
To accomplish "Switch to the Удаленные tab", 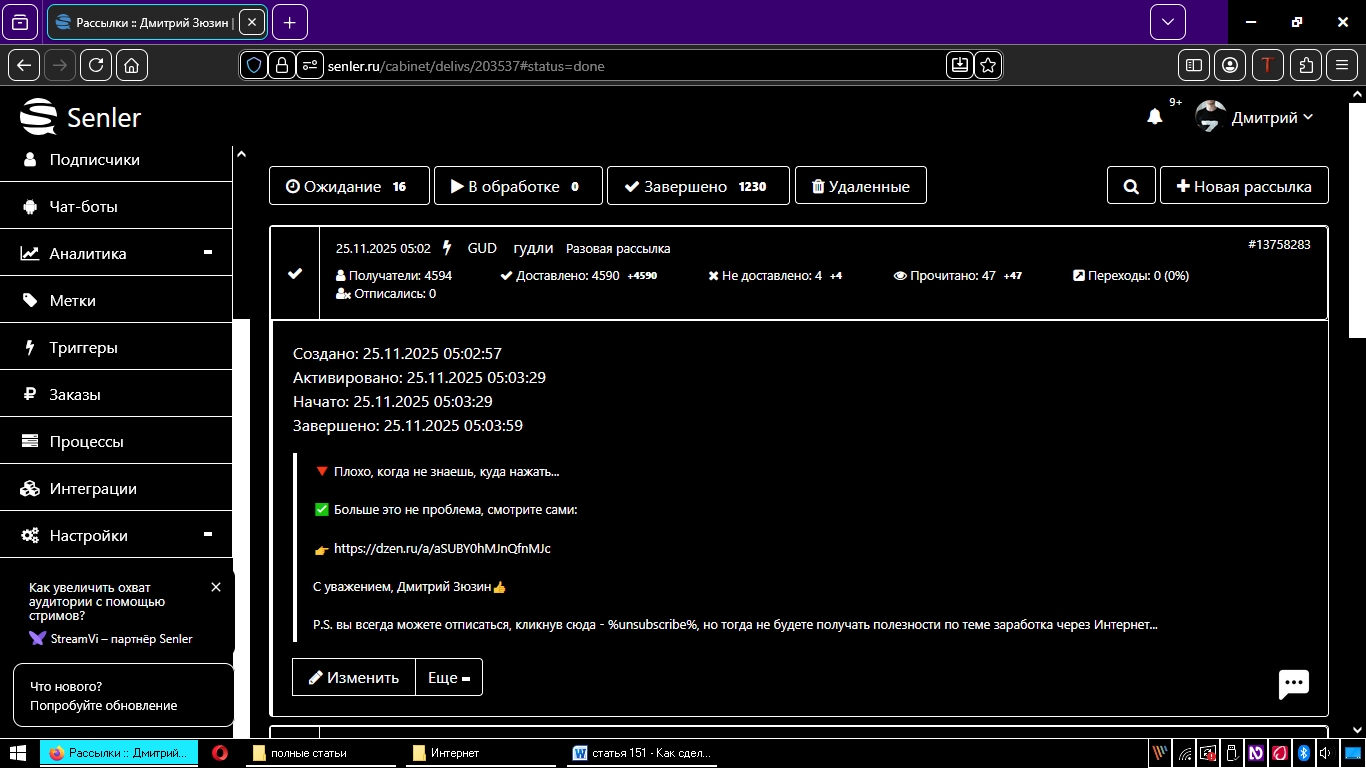I will tap(860, 186).
